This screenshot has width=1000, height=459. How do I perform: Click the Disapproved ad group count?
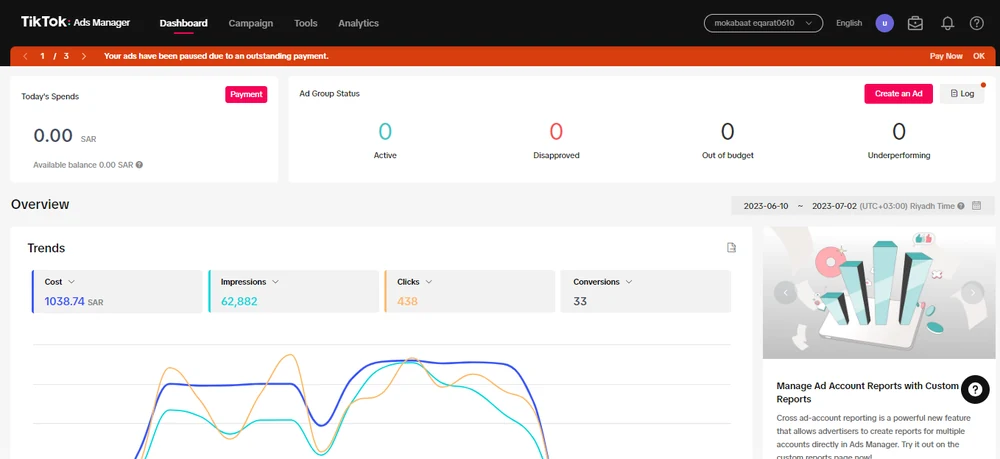pyautogui.click(x=556, y=132)
